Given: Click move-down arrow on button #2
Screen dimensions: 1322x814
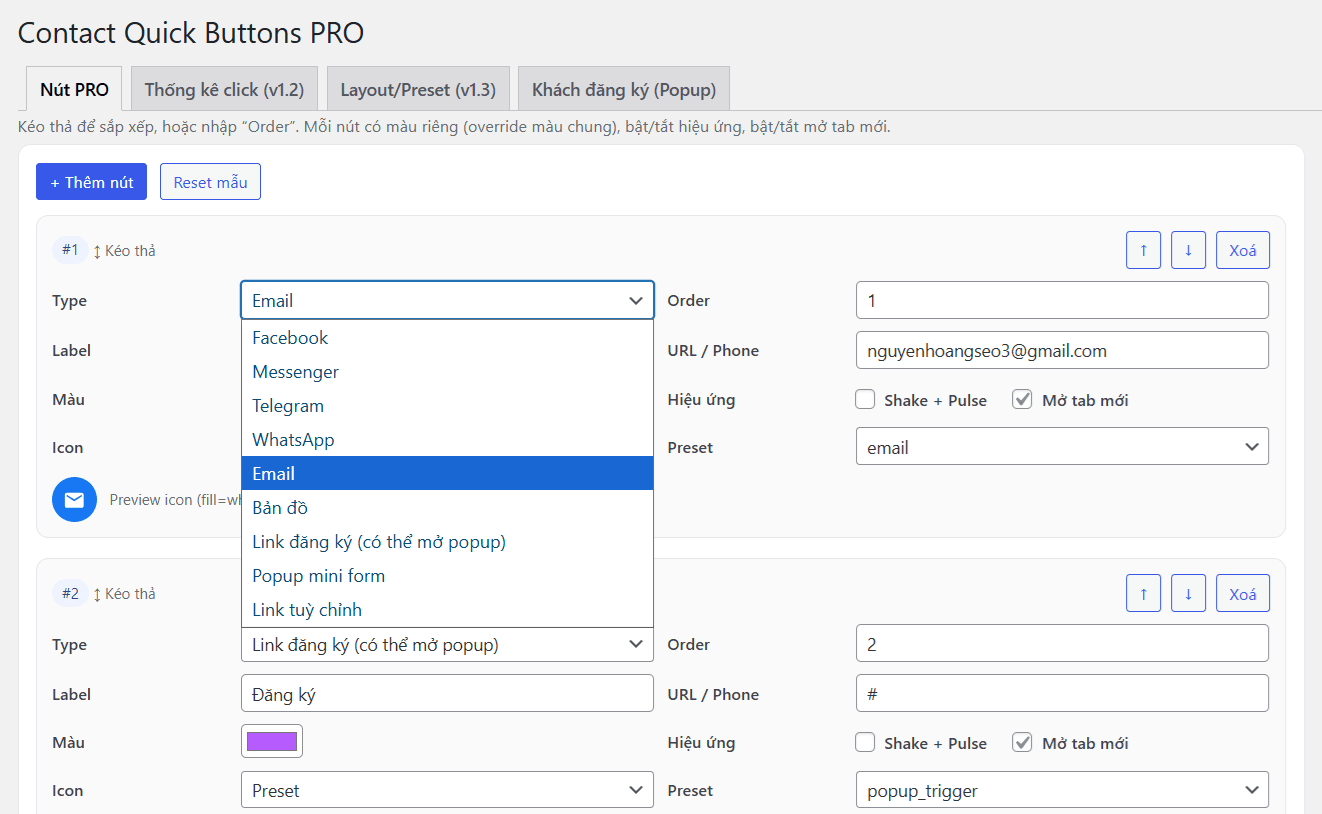Looking at the screenshot, I should 1188,594.
